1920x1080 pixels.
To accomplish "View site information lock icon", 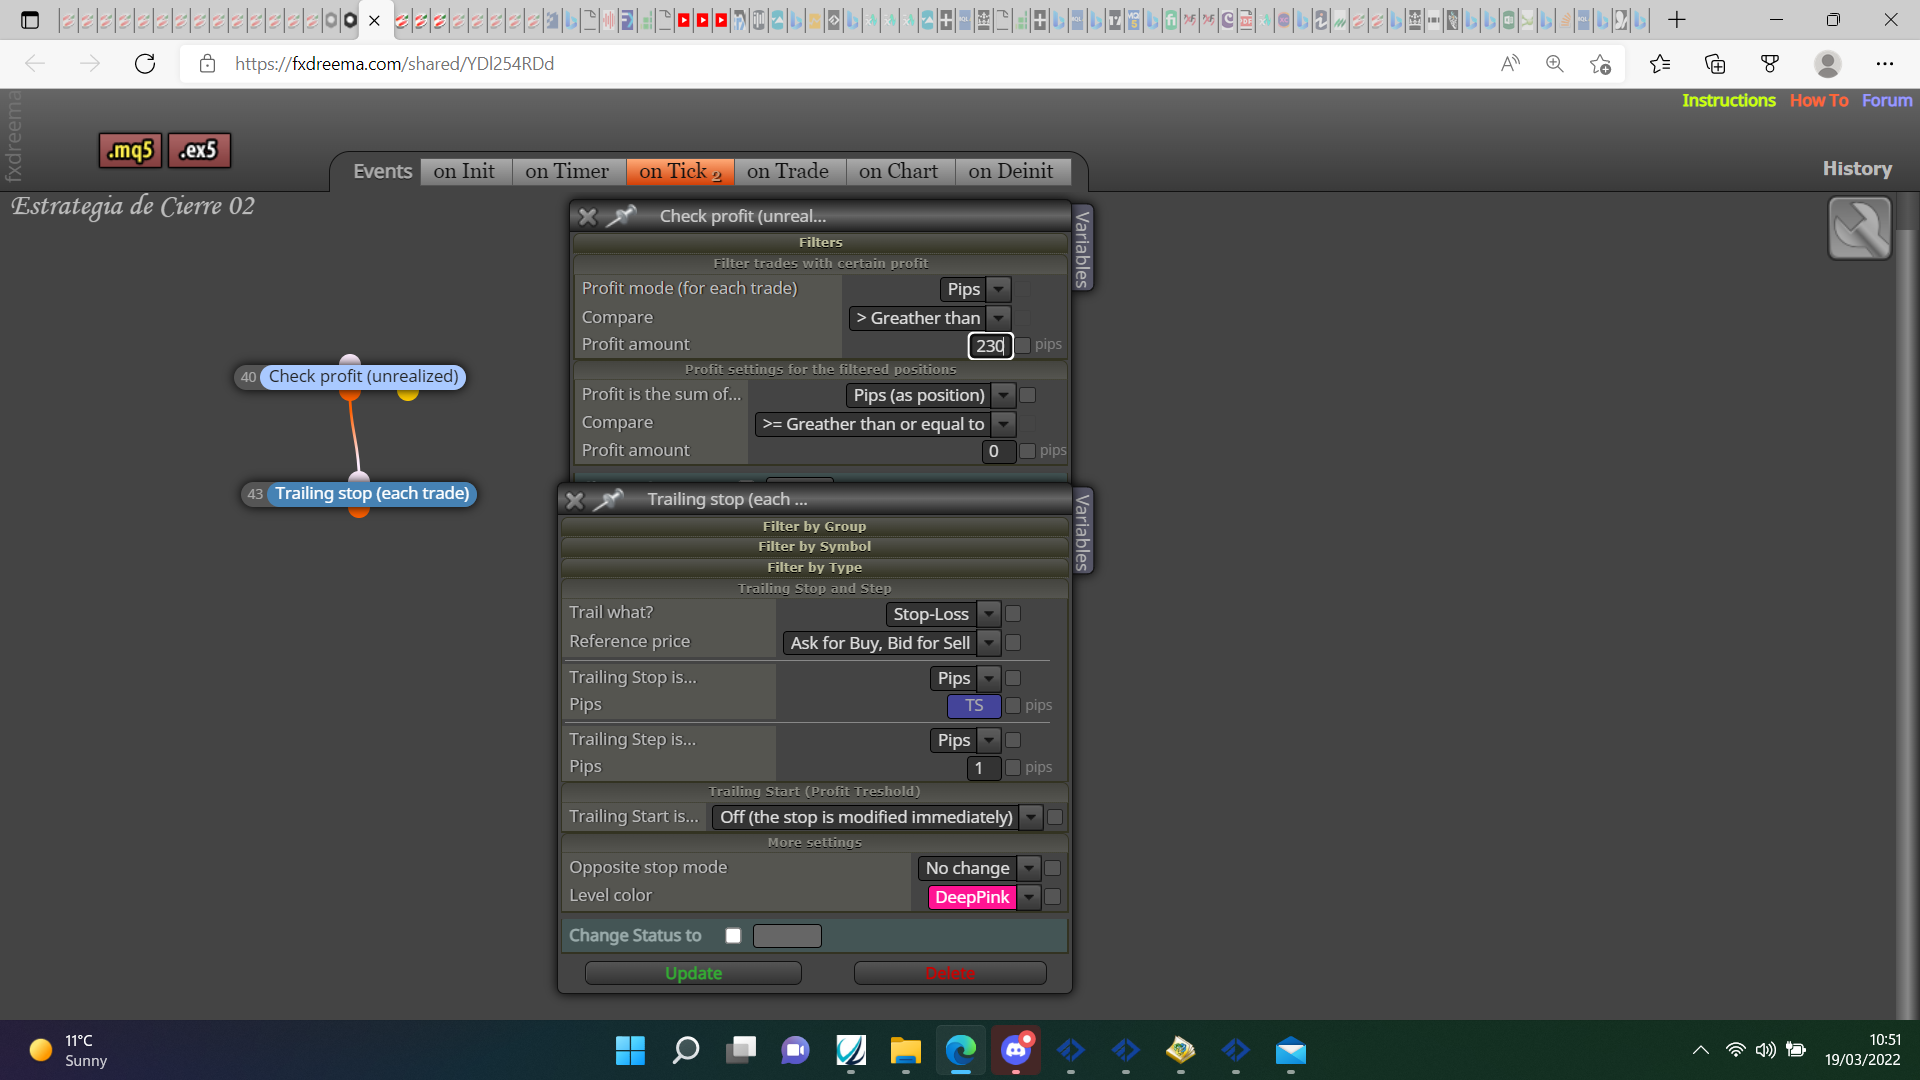I will point(208,64).
